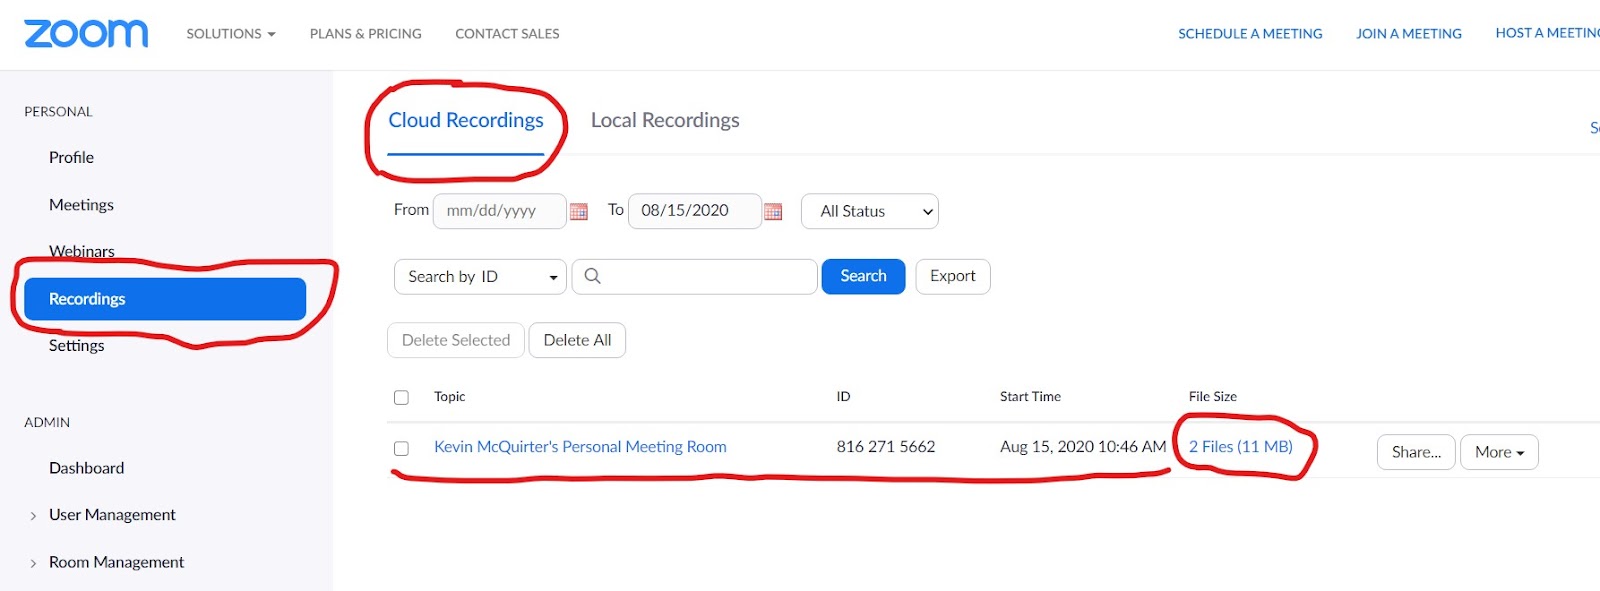Go to Meetings in the sidebar

point(81,204)
